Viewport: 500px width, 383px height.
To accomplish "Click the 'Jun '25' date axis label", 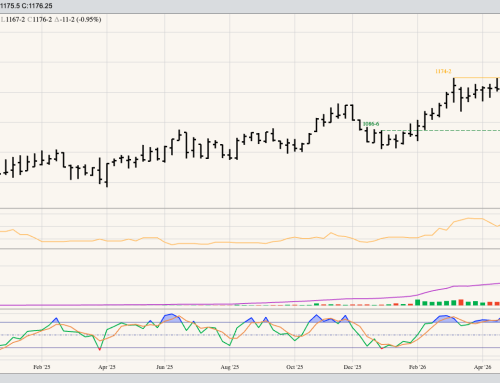I will click(x=165, y=367).
